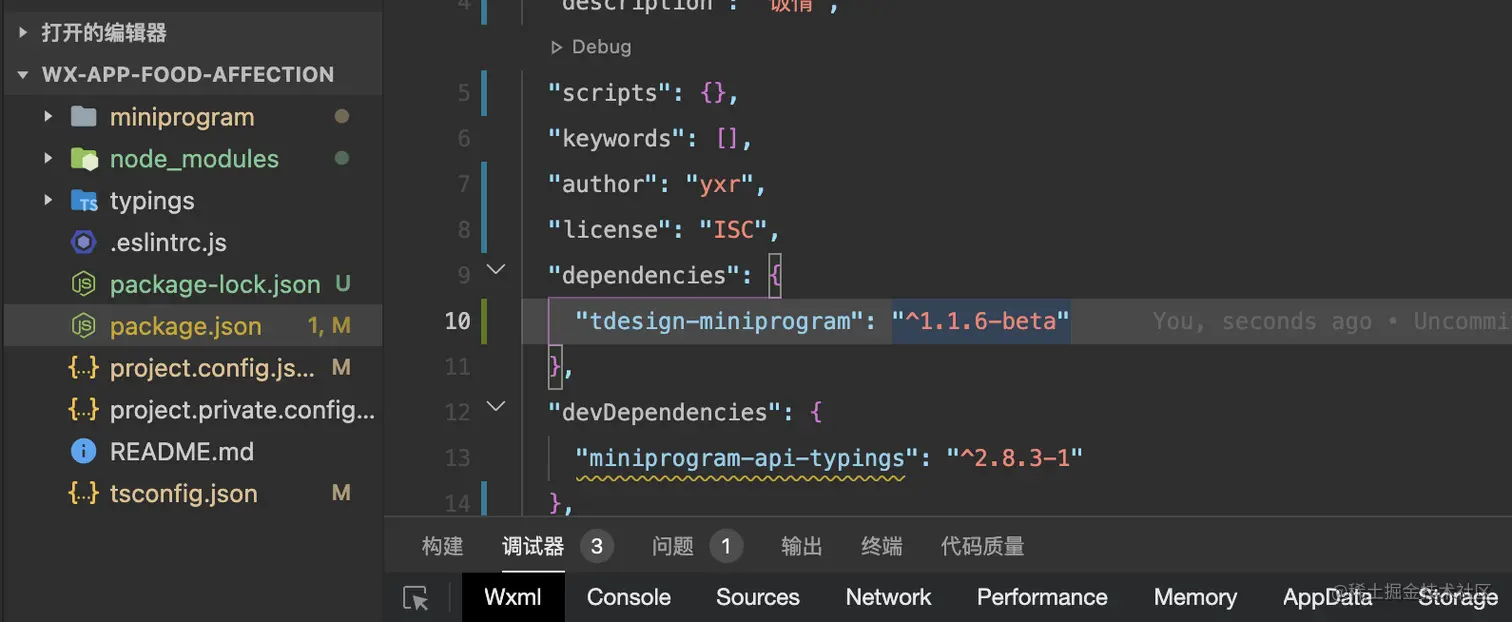Fold the devDependencies block chevron
The width and height of the screenshot is (1512, 622).
[x=496, y=406]
